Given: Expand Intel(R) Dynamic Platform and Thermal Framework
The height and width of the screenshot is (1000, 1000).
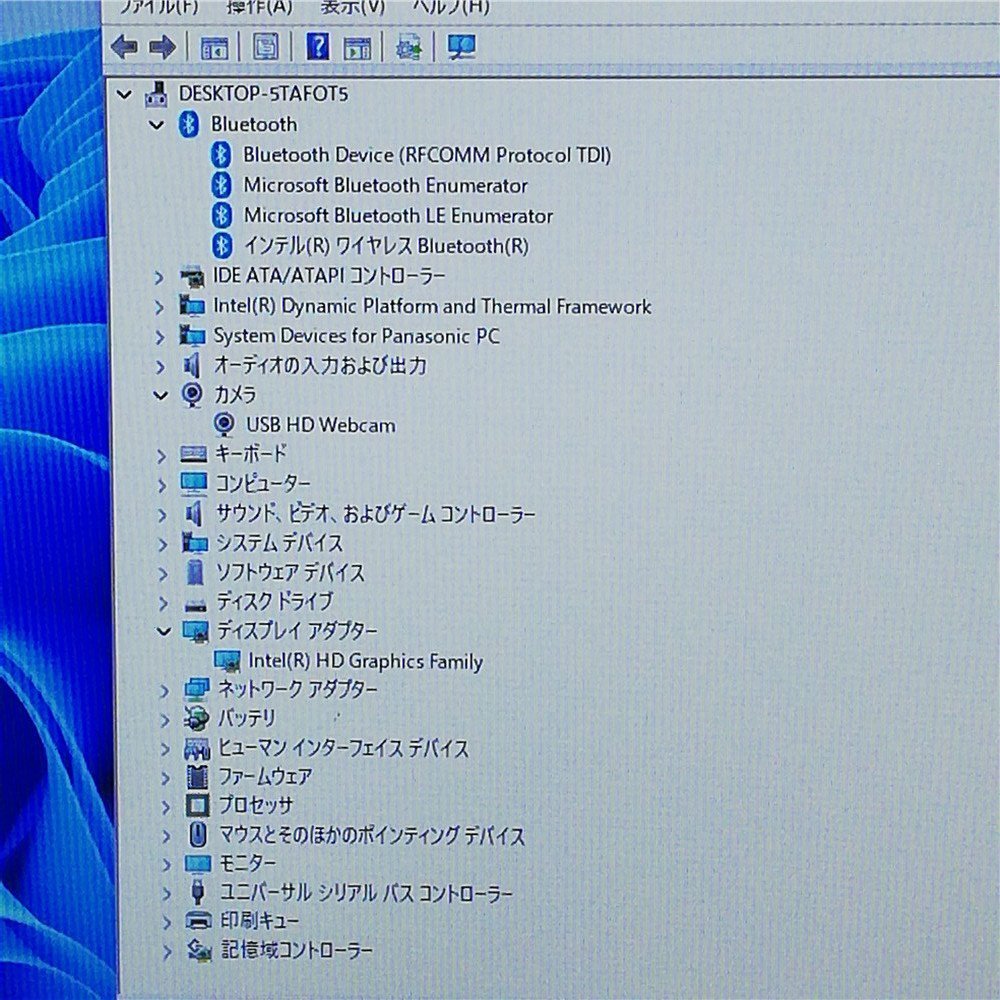Looking at the screenshot, I should [159, 307].
